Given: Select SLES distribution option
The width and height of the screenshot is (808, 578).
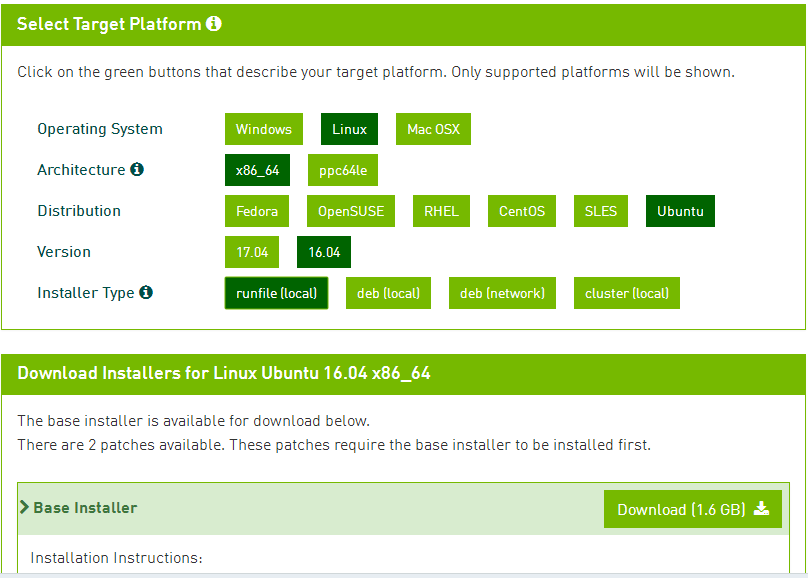Looking at the screenshot, I should click(601, 211).
